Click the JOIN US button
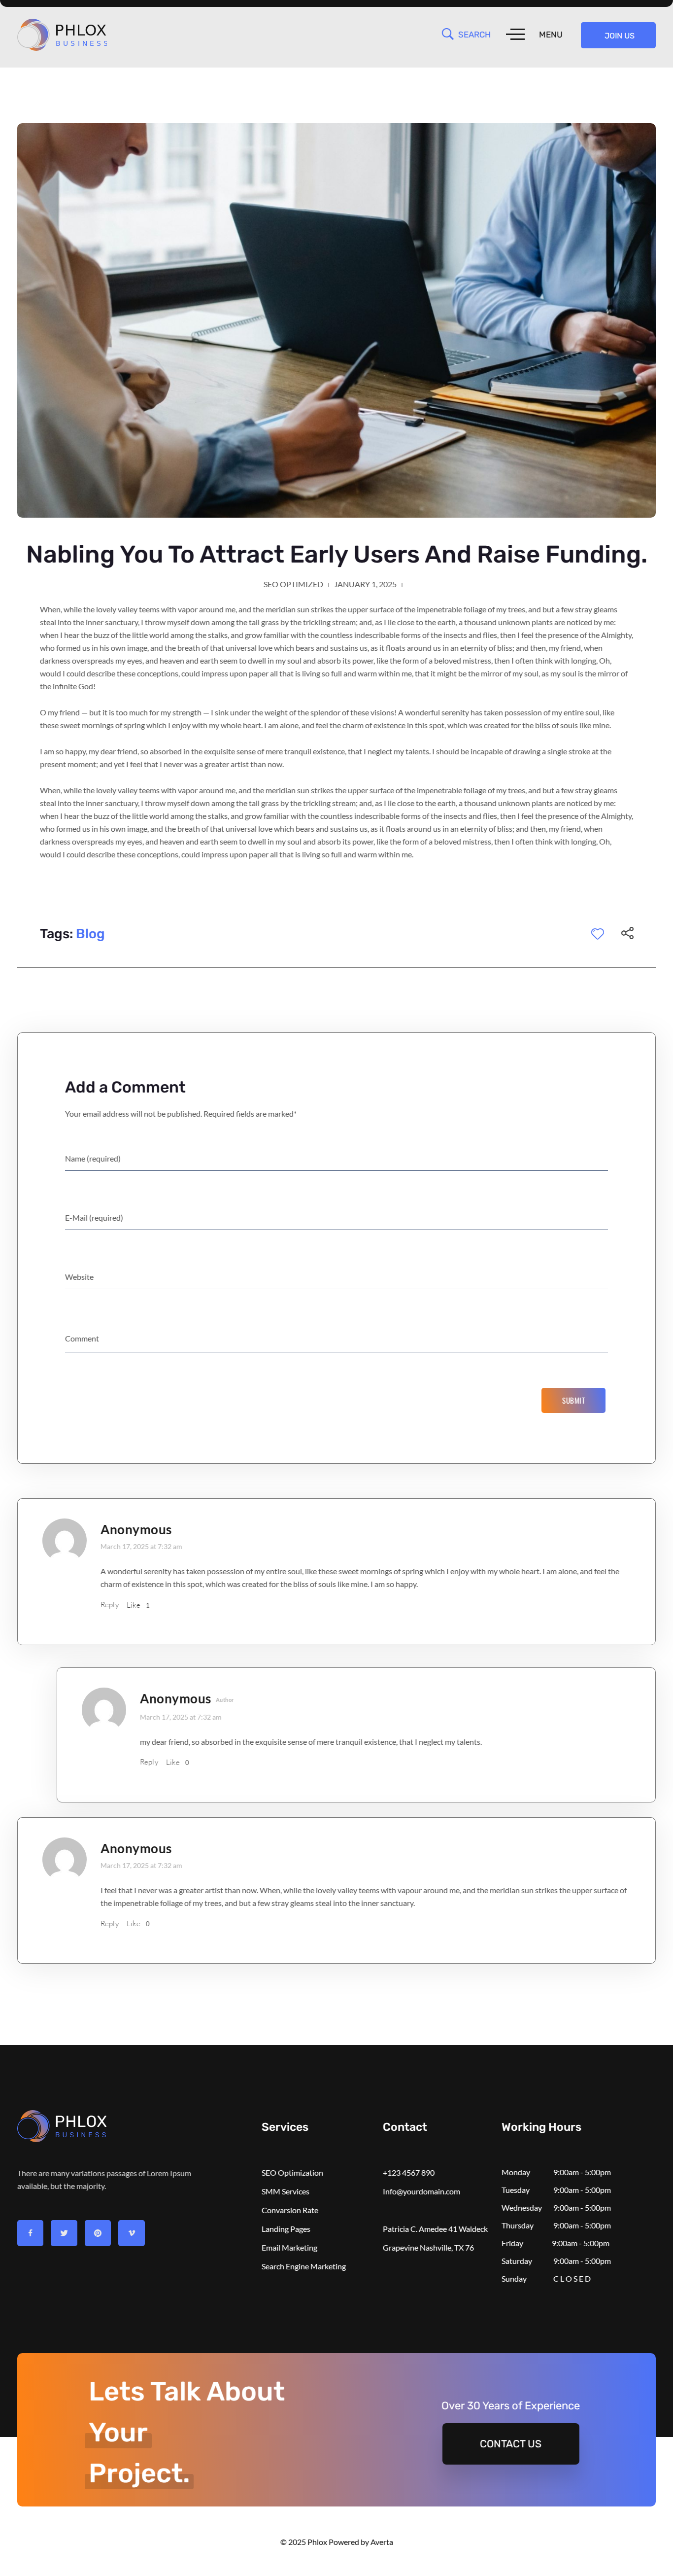 pyautogui.click(x=618, y=35)
